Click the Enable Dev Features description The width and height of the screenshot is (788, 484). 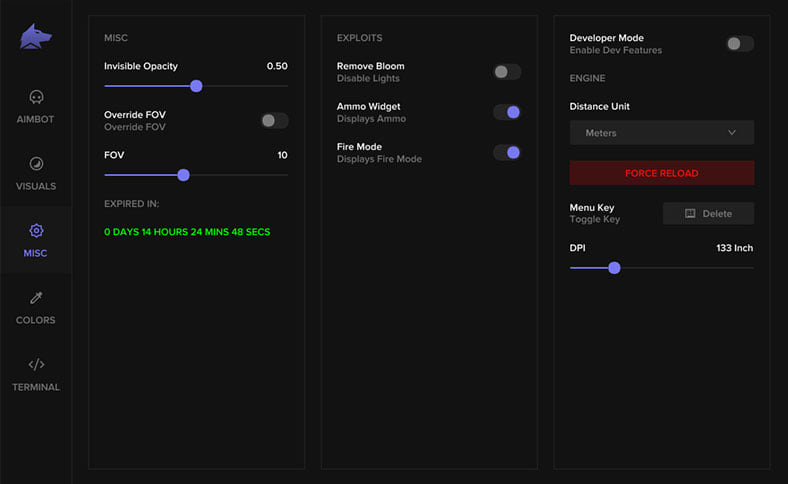tap(616, 50)
